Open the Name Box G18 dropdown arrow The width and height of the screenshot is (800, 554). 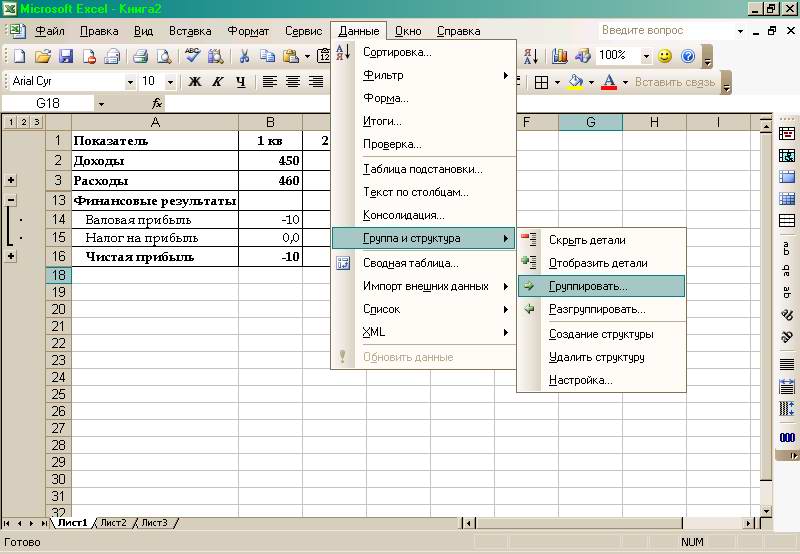point(101,104)
